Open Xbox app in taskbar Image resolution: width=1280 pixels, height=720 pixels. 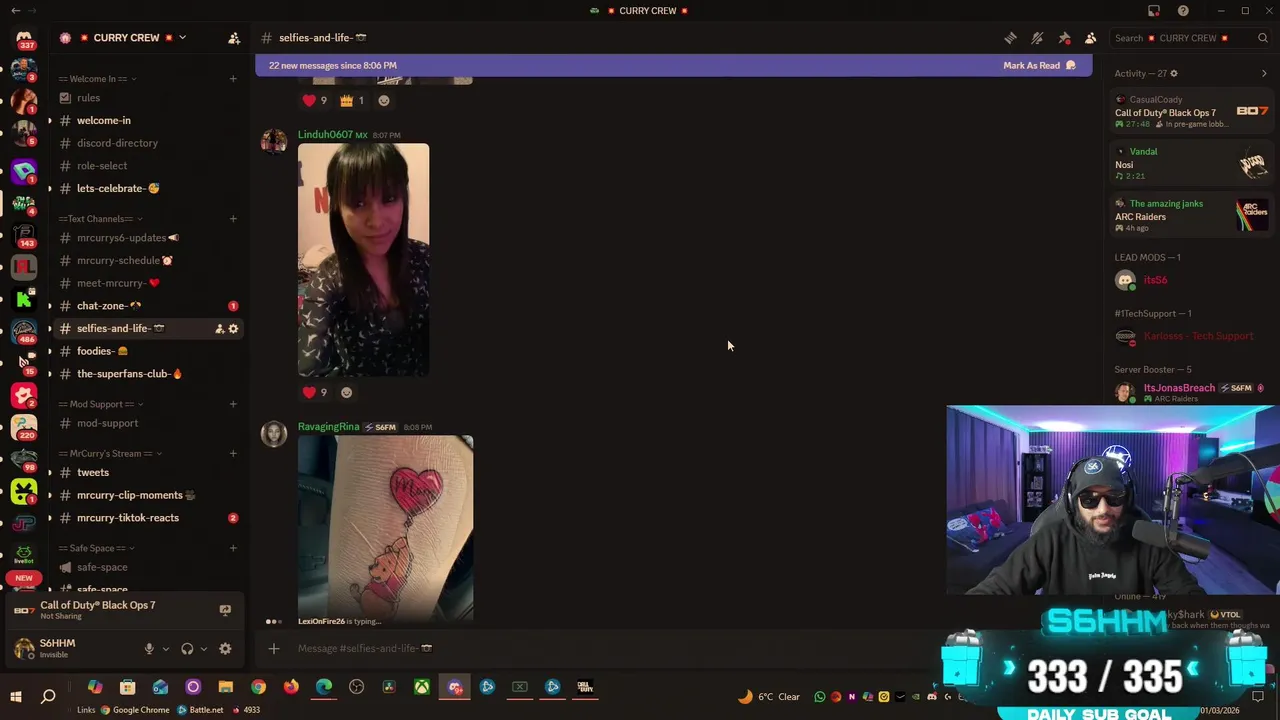(x=423, y=687)
